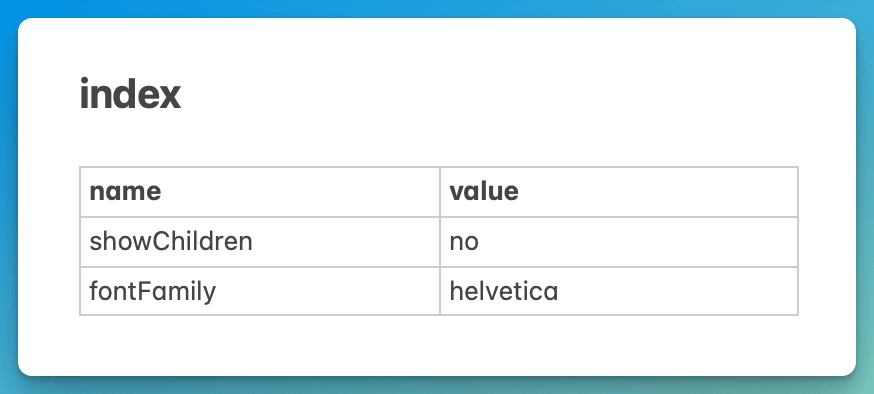
Task: Click empty space after the word showChildren
Action: tap(346, 242)
